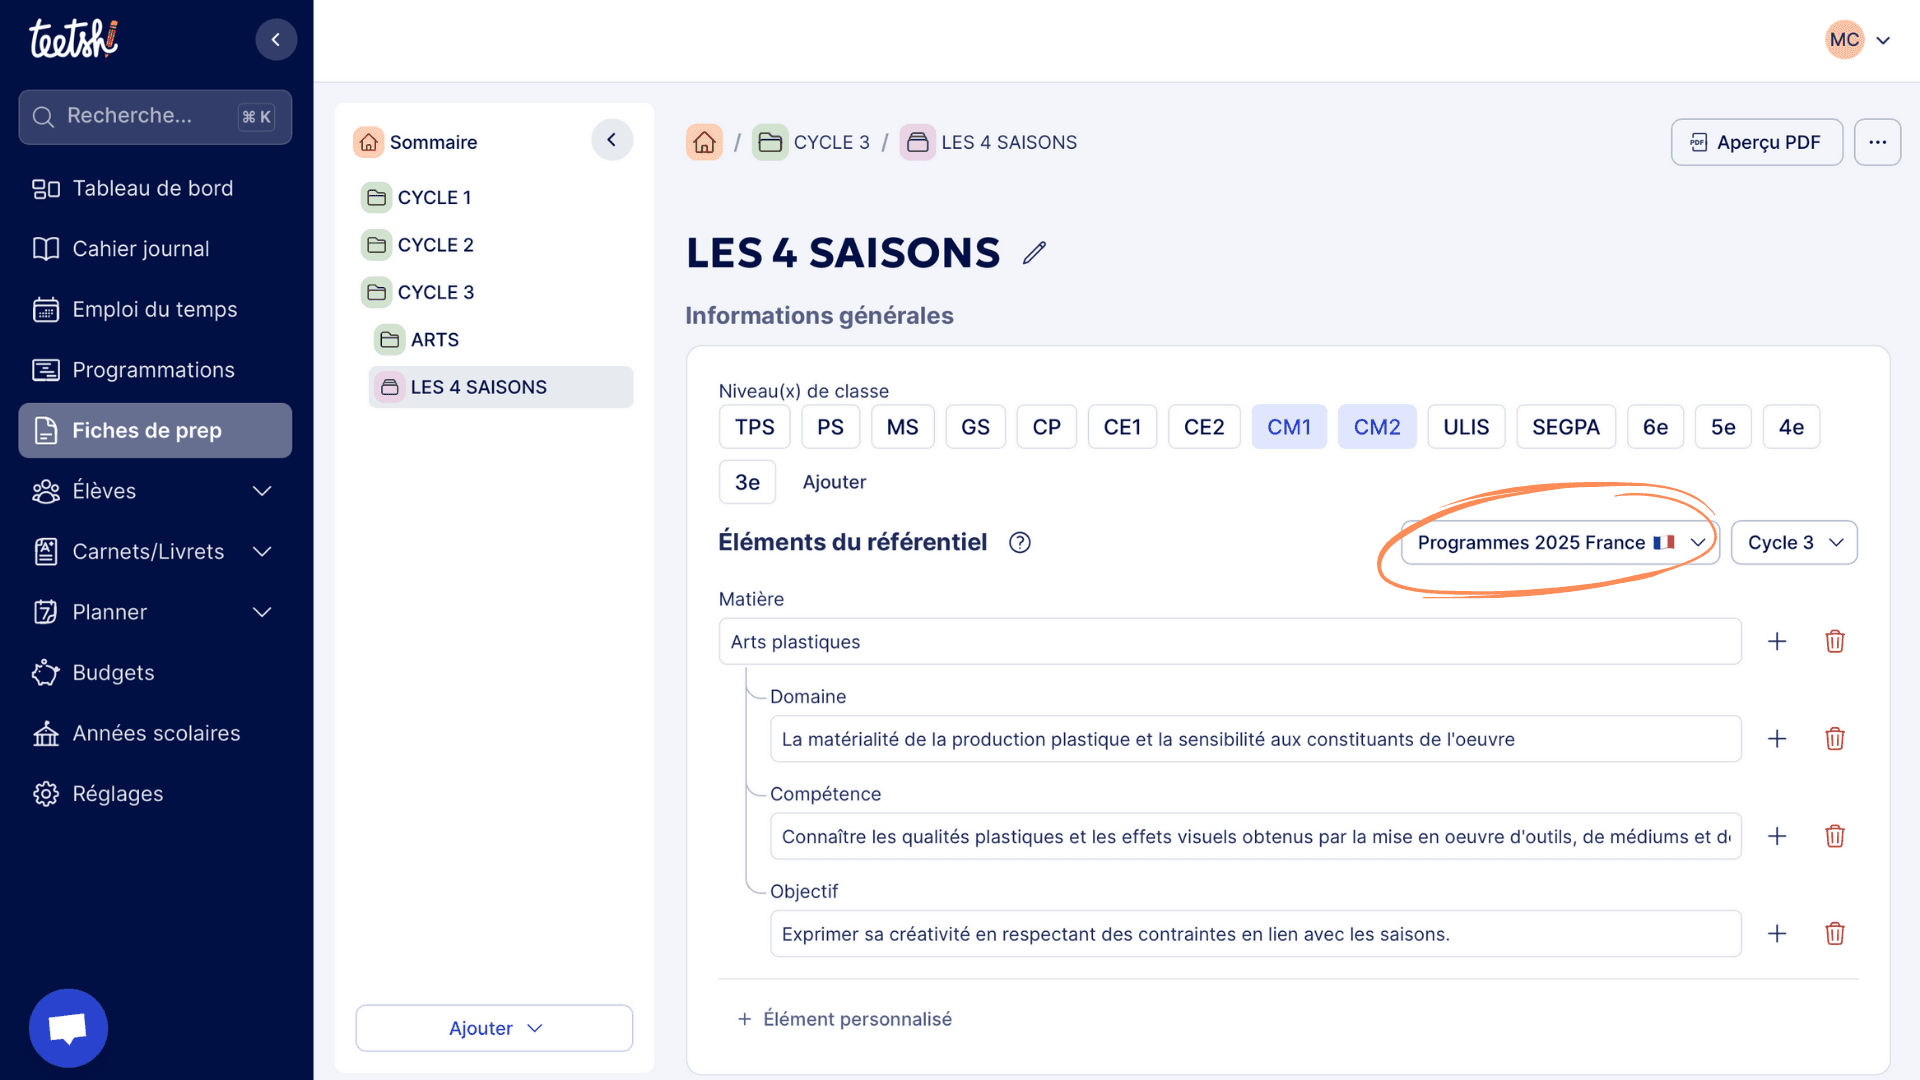Add an Élément personnalisé
The image size is (1920, 1080).
(845, 1019)
